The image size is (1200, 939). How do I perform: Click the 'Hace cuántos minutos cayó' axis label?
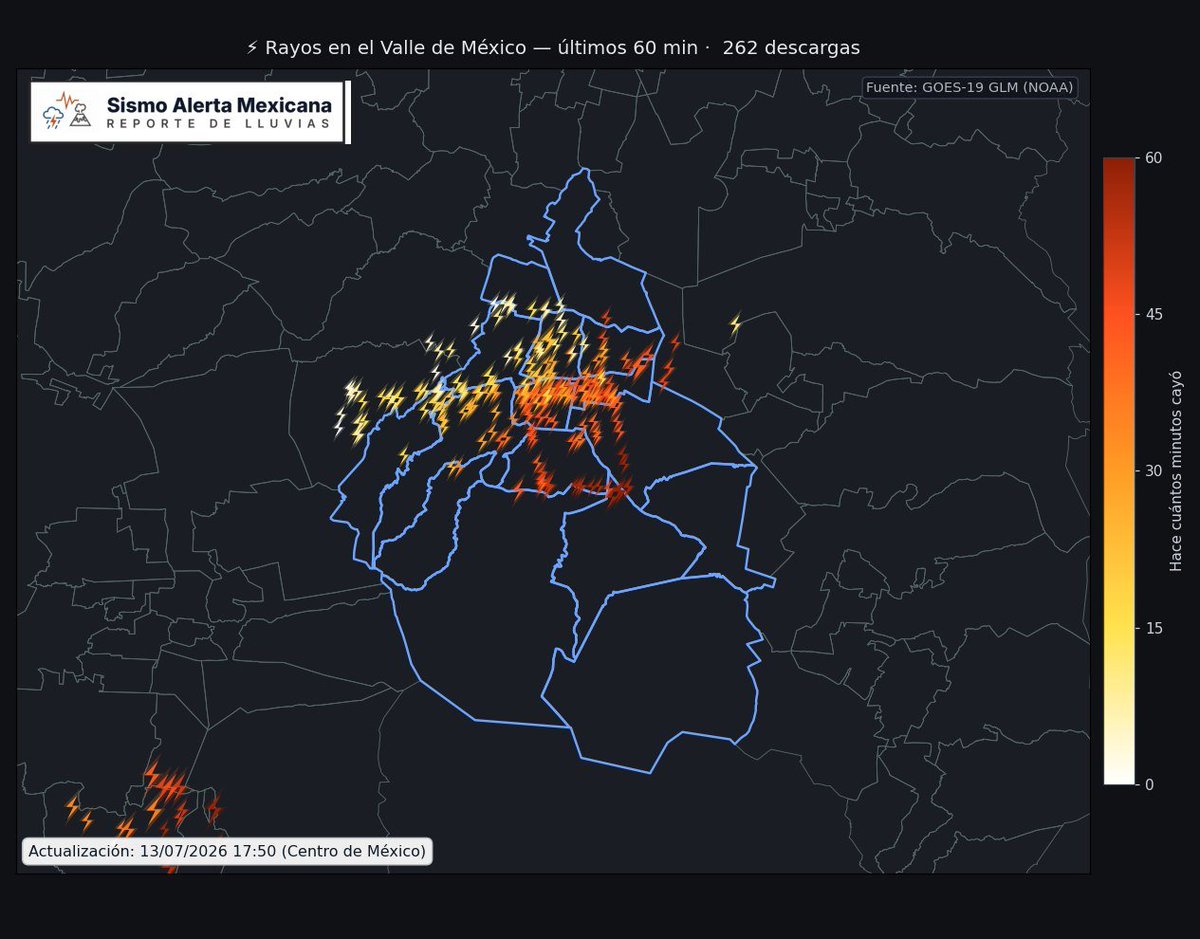(x=1177, y=471)
